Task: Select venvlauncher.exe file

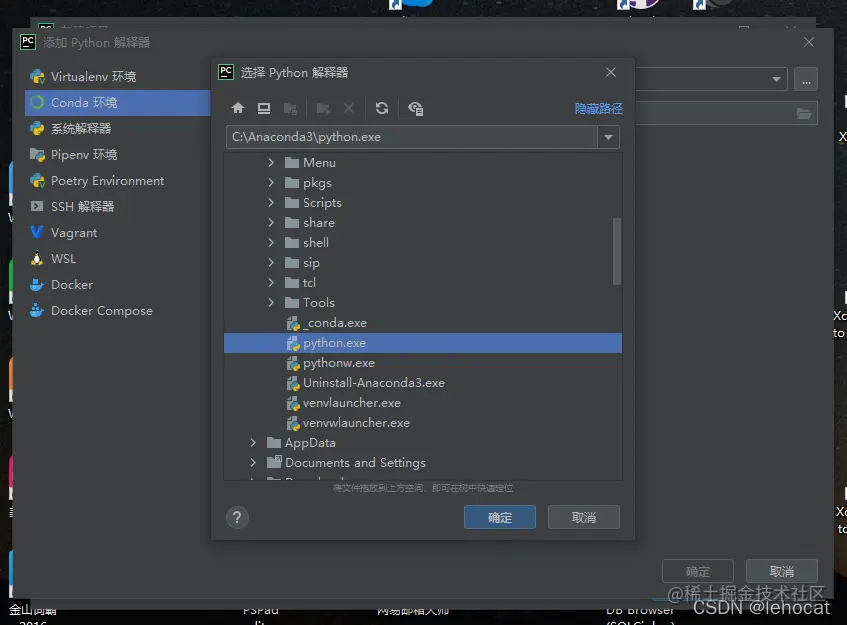Action: pos(422,402)
